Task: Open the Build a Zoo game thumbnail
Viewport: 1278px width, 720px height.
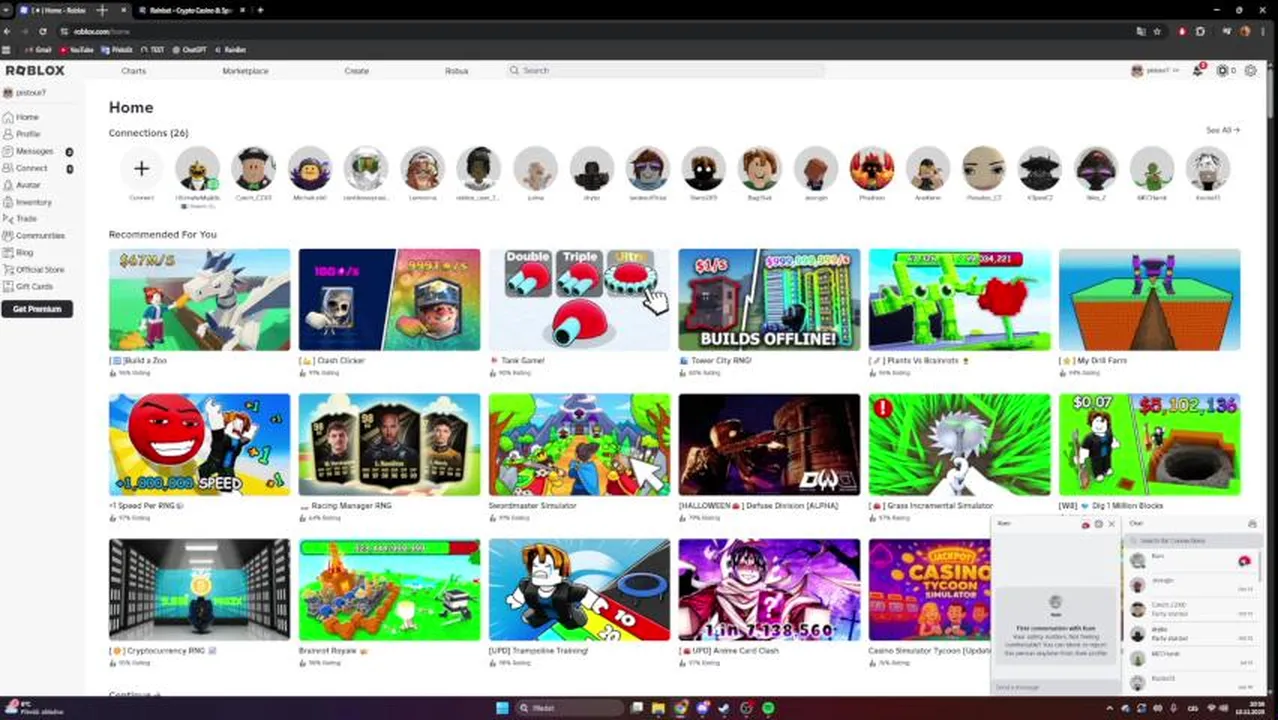Action: (199, 299)
